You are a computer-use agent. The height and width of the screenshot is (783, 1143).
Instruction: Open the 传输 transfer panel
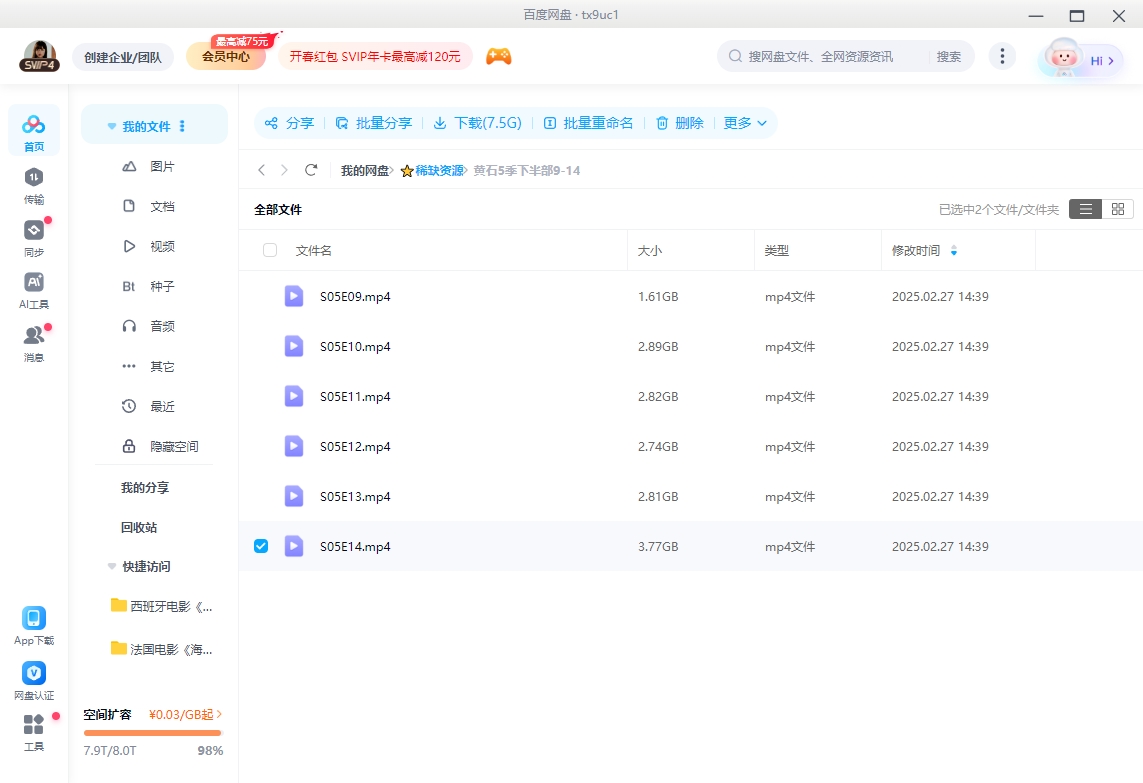[34, 186]
